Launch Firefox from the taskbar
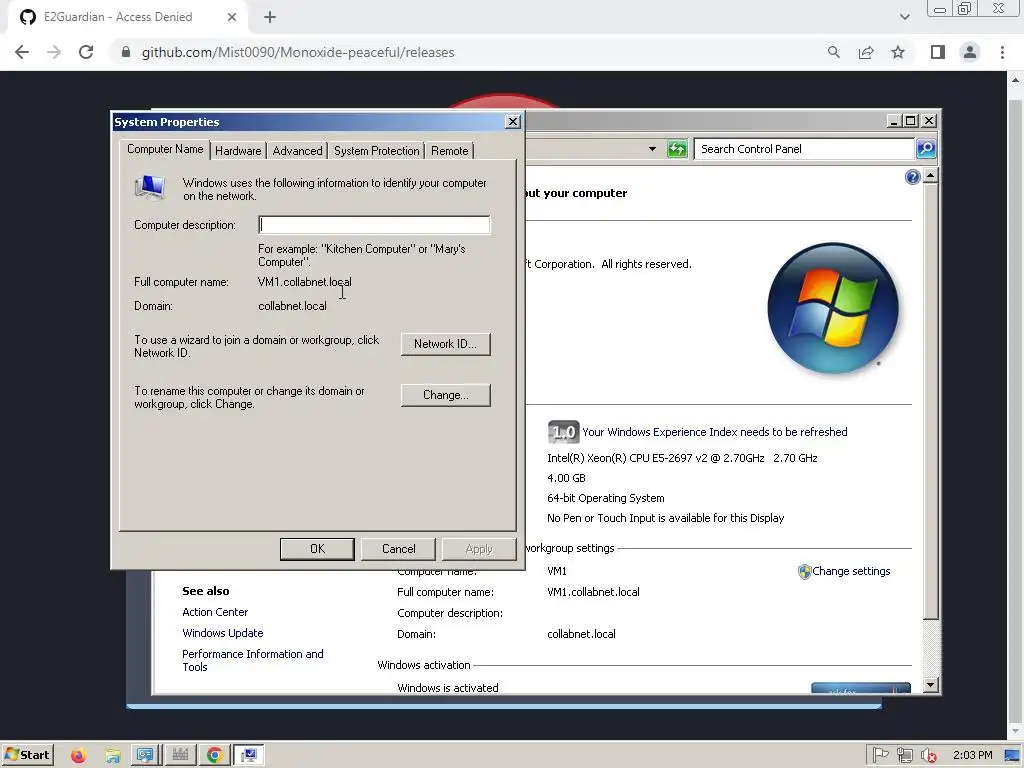The image size is (1024, 768). [x=78, y=755]
